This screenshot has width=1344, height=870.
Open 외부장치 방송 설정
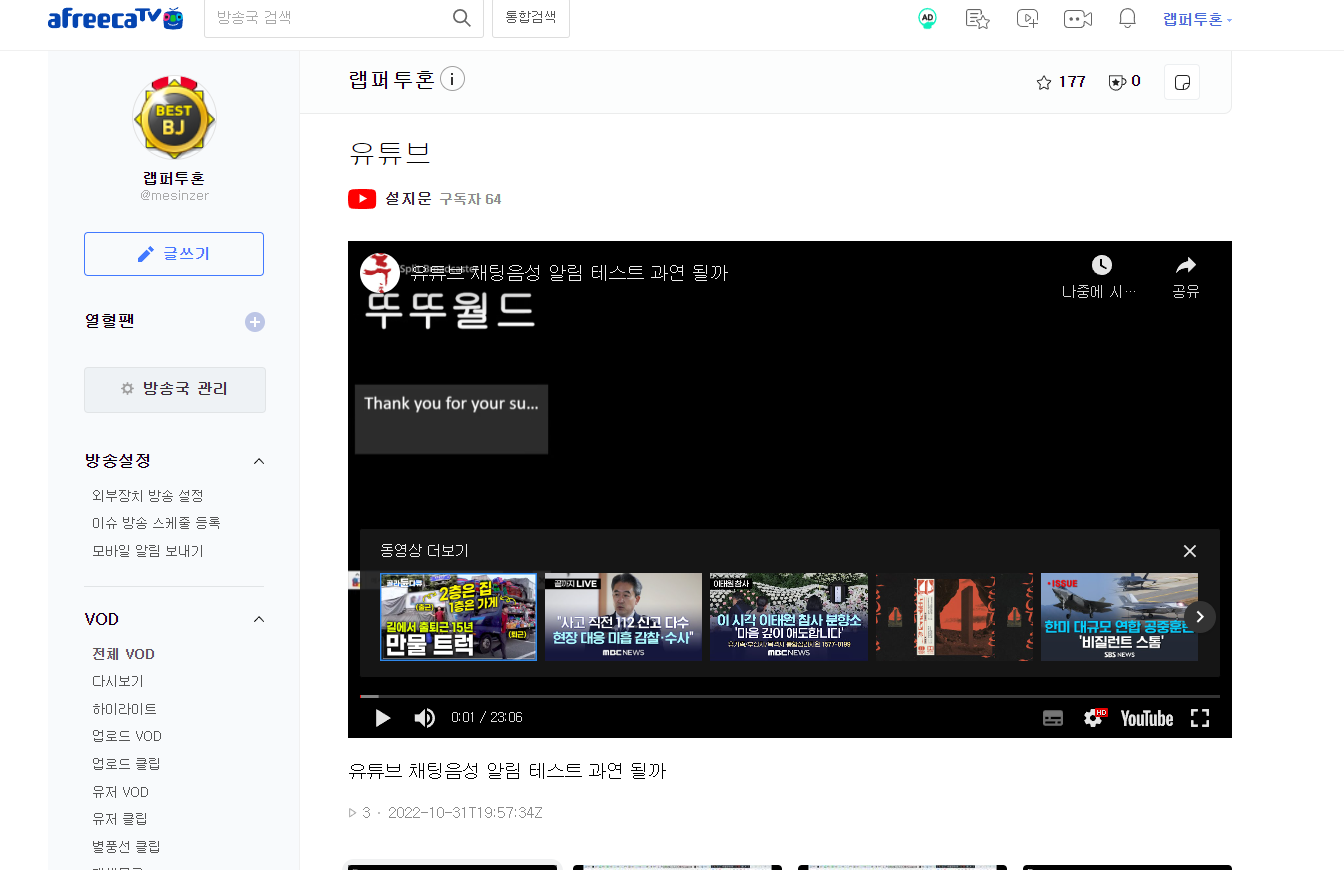147,496
